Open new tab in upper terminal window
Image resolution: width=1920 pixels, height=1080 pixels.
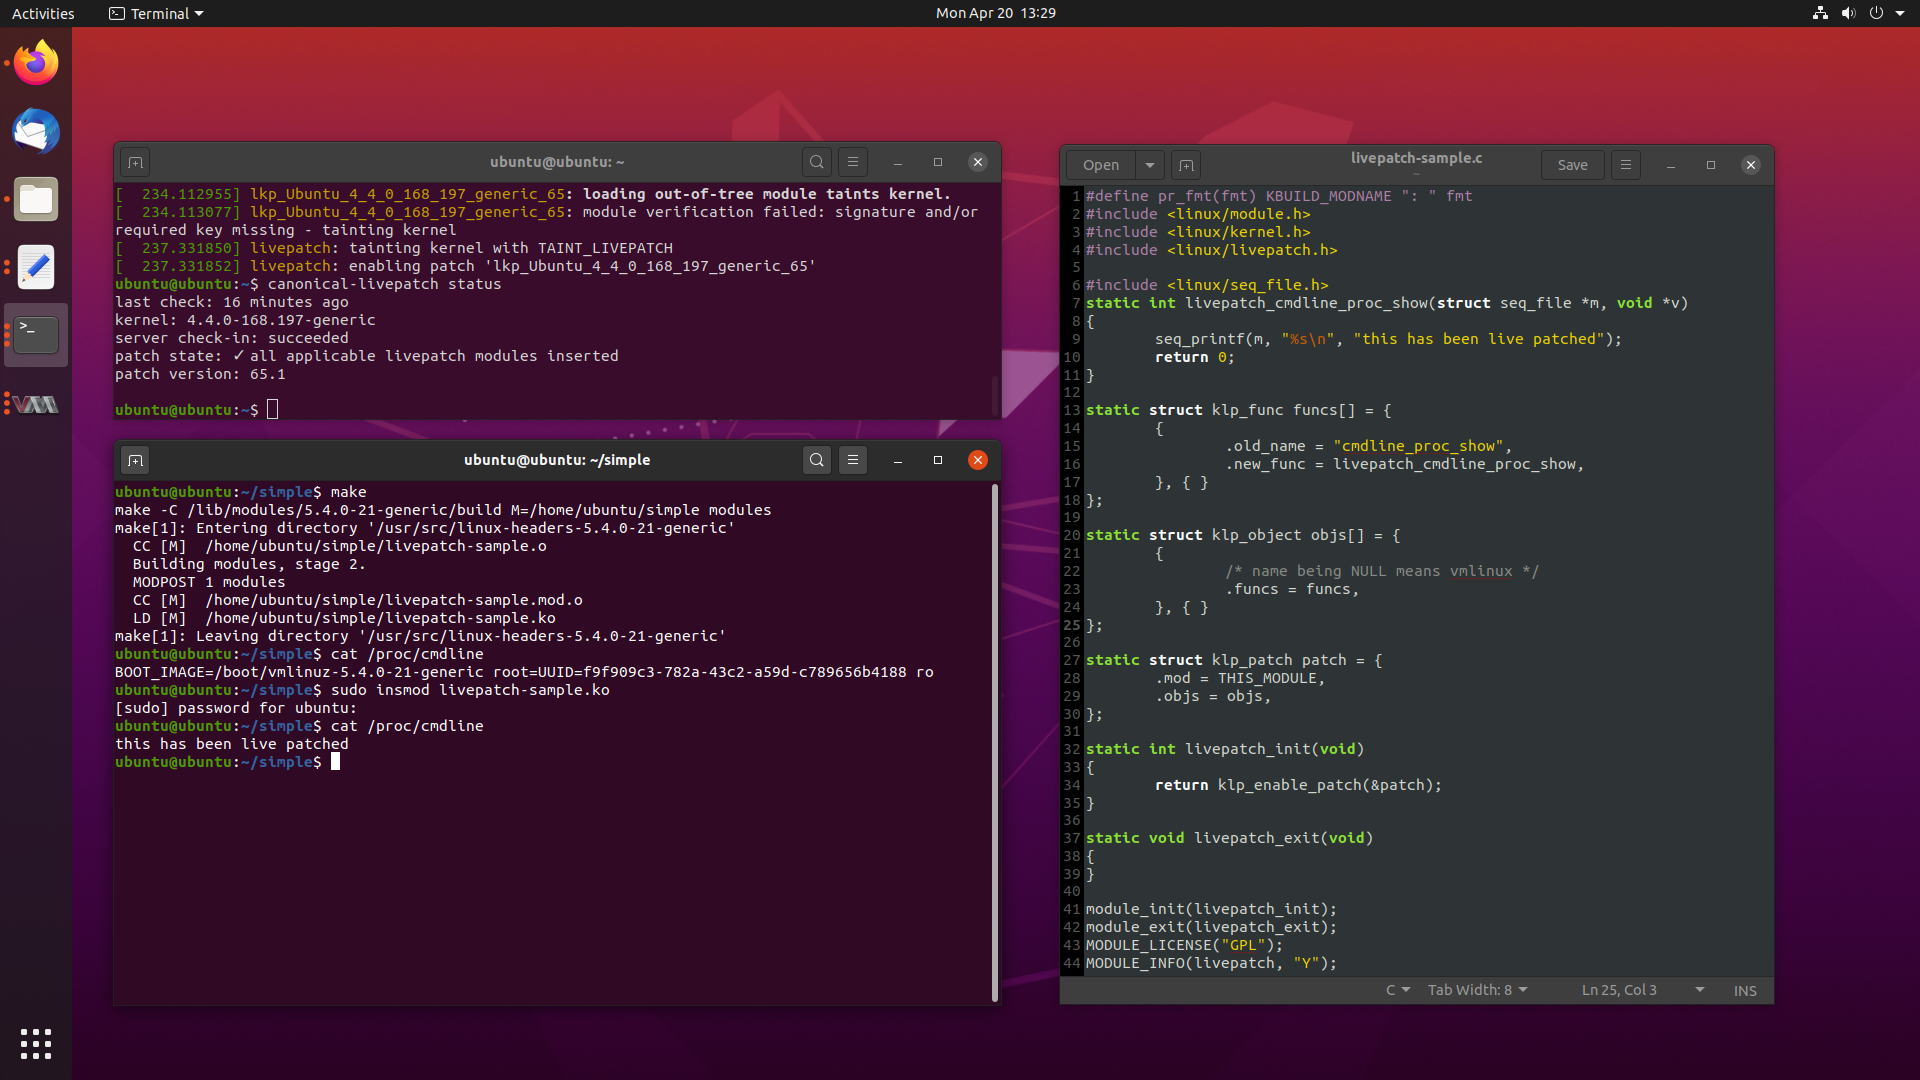click(136, 162)
